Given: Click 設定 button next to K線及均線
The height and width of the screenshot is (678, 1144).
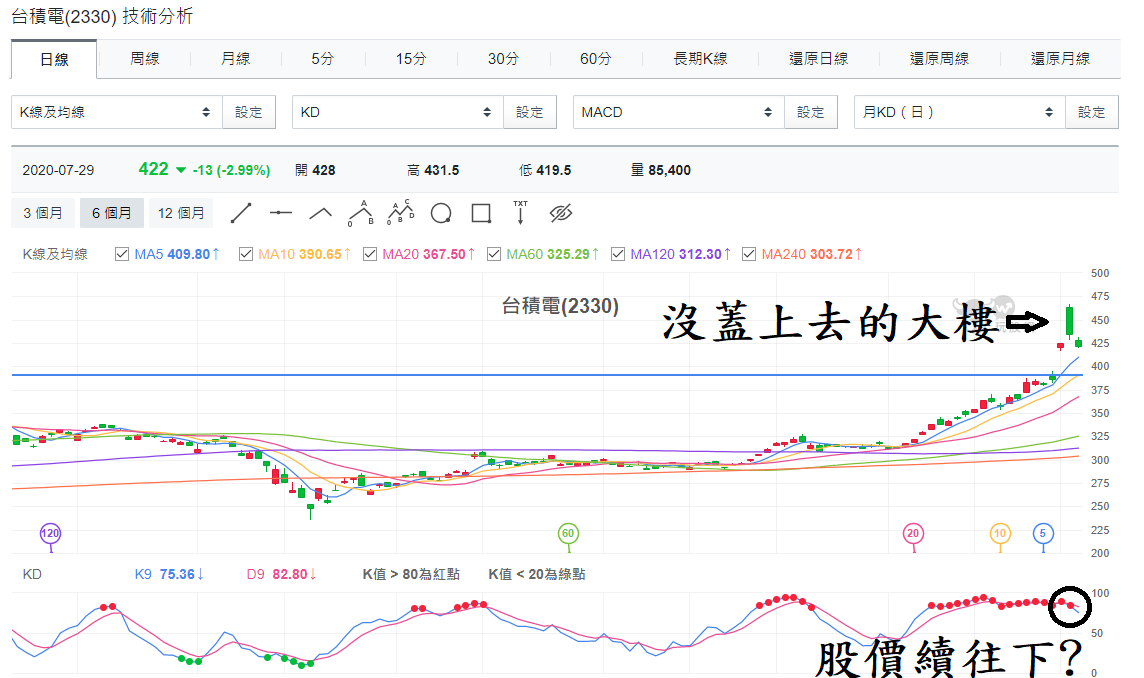Looking at the screenshot, I should [249, 112].
